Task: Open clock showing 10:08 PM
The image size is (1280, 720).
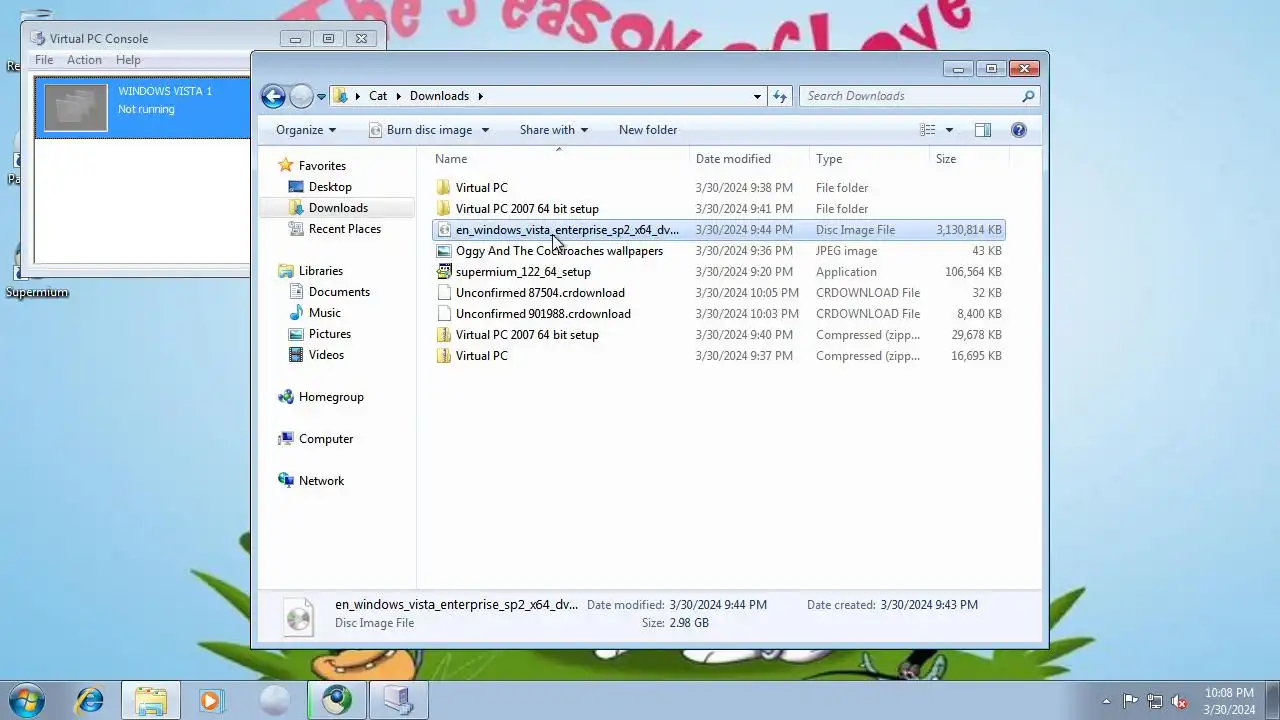Action: tap(1230, 701)
